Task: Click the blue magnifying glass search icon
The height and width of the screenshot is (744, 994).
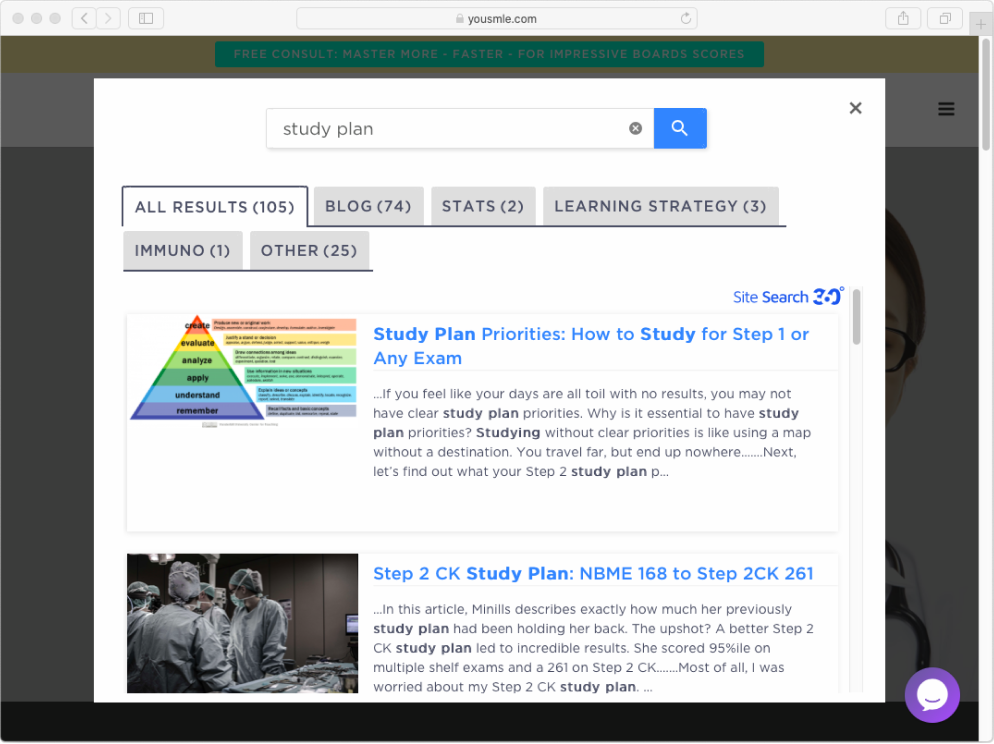Action: (680, 128)
